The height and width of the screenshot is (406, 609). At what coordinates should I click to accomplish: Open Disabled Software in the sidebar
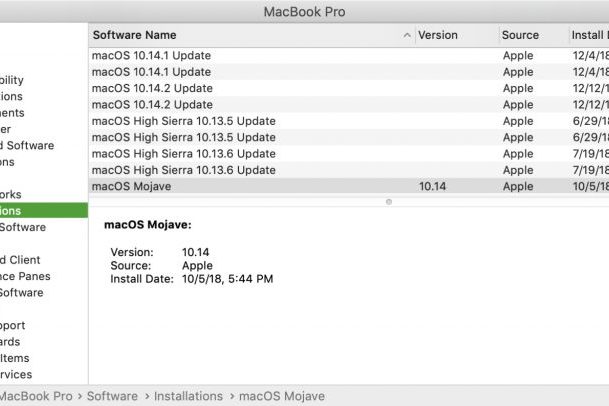pyautogui.click(x=30, y=145)
